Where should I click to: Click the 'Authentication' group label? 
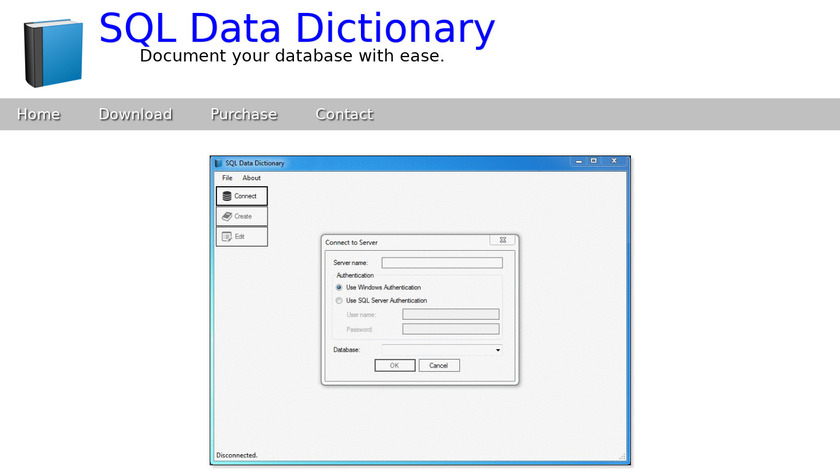[355, 275]
